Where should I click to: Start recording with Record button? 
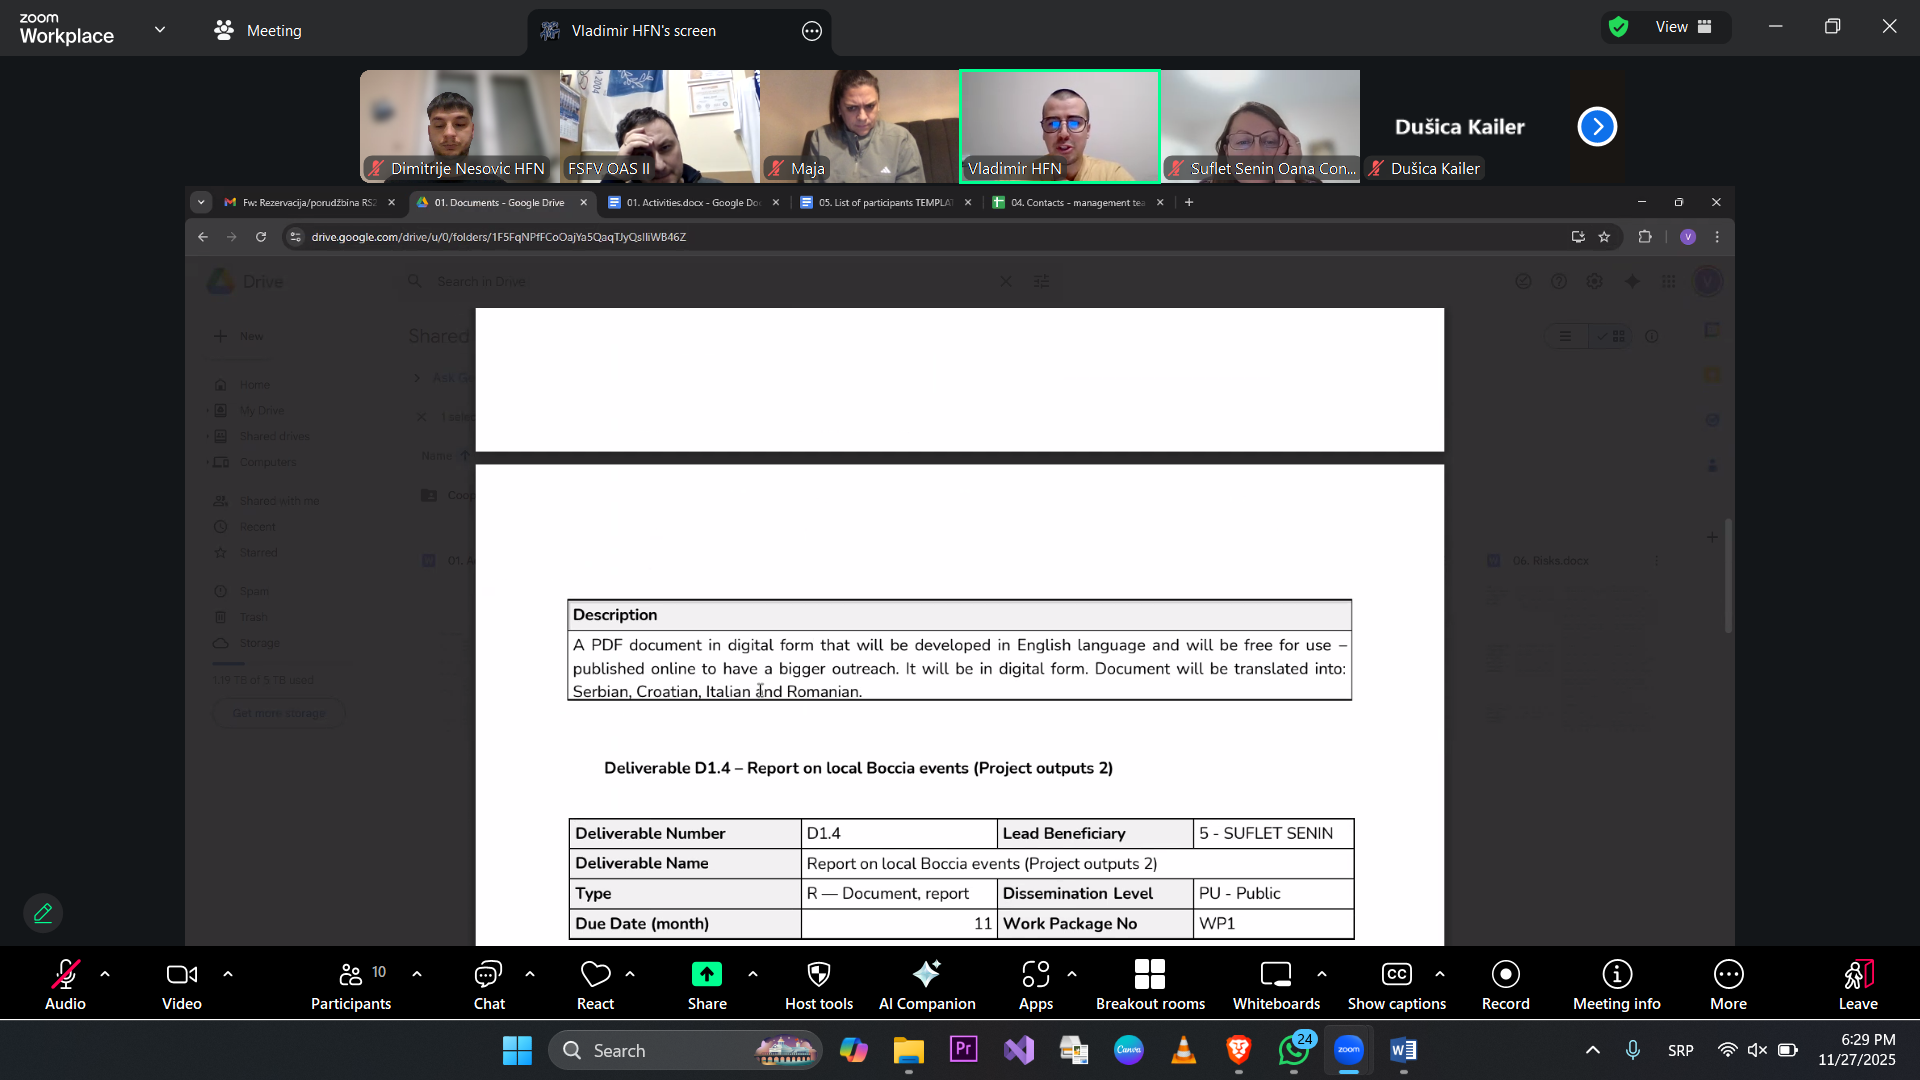click(x=1505, y=984)
